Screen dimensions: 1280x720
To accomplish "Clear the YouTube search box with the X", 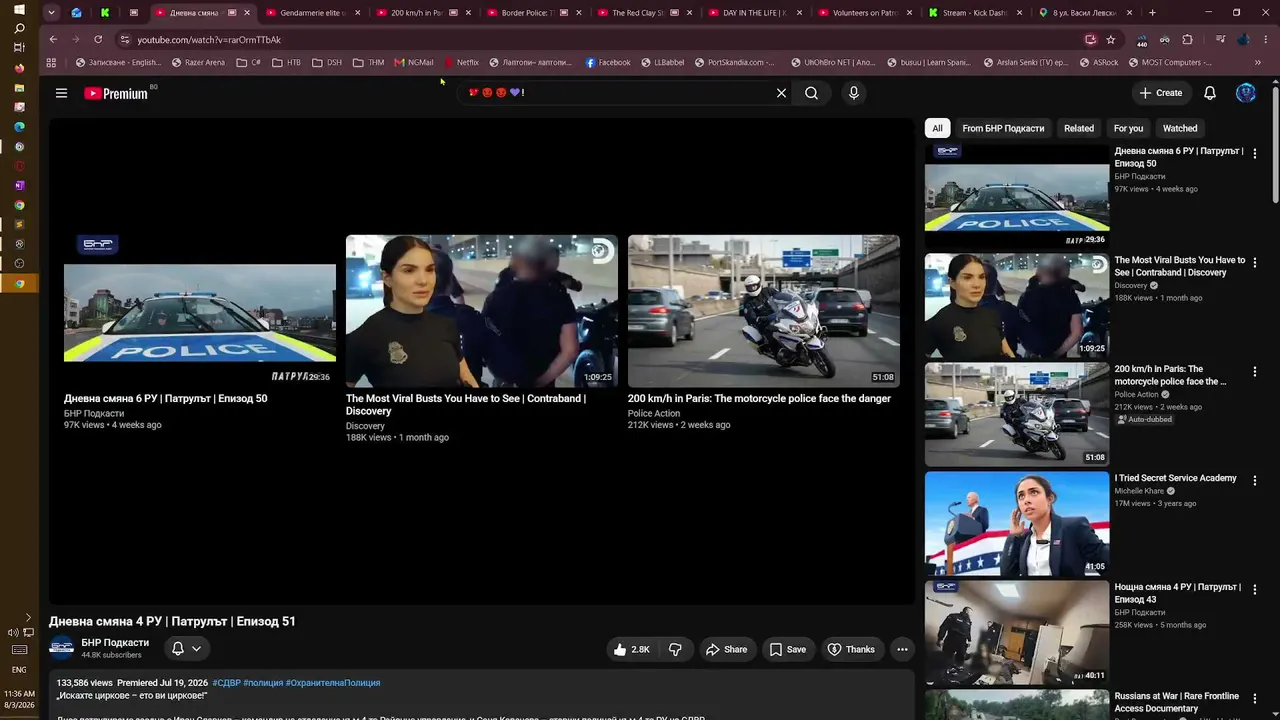I will point(781,93).
